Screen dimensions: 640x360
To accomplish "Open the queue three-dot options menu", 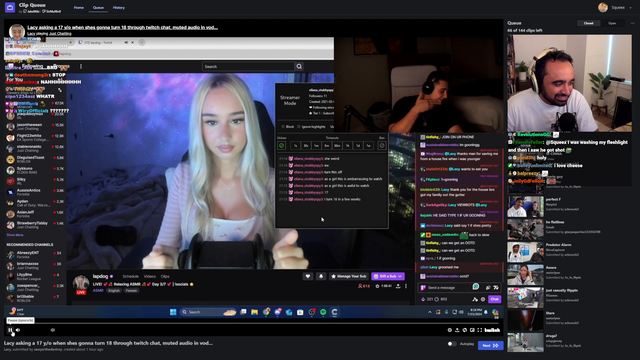I will click(x=632, y=23).
